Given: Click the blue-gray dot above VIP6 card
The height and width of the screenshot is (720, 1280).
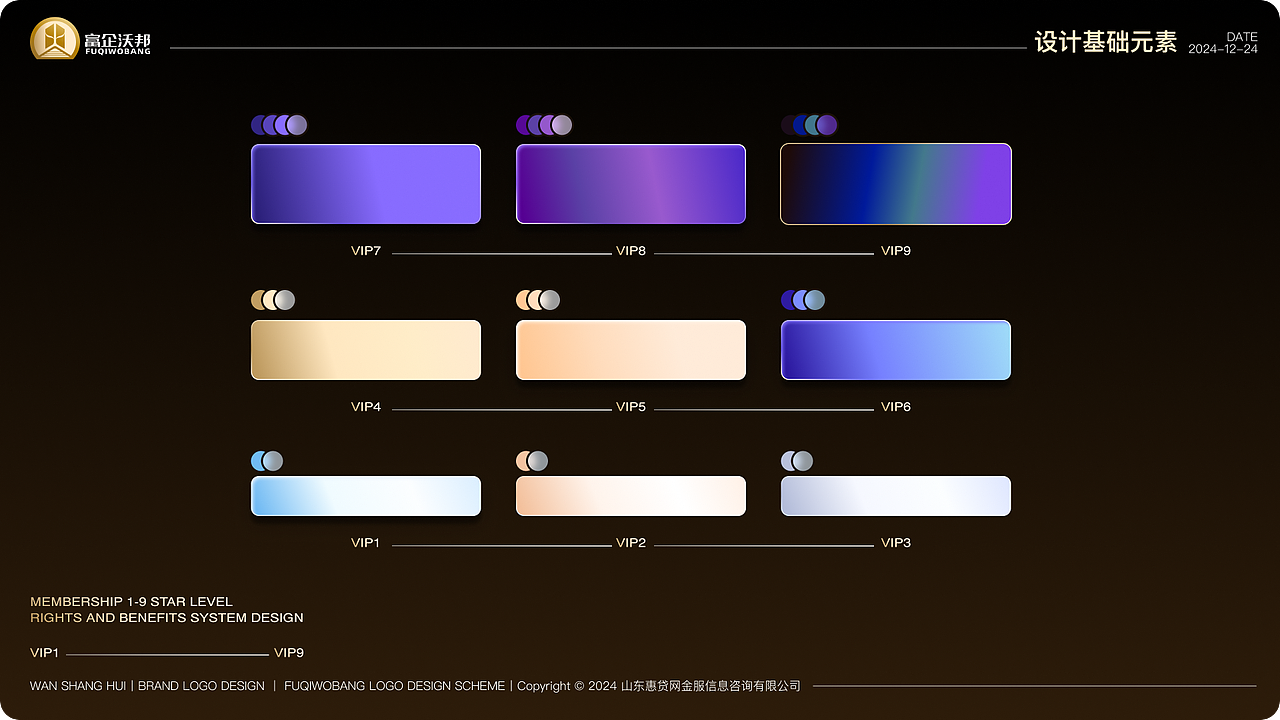Looking at the screenshot, I should (815, 300).
